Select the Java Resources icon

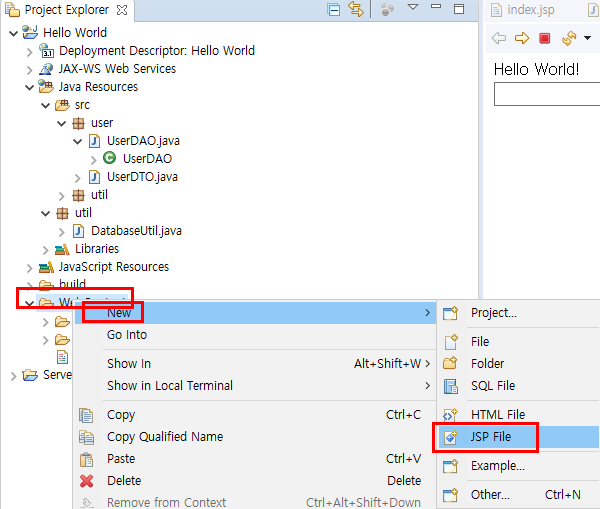[x=46, y=86]
